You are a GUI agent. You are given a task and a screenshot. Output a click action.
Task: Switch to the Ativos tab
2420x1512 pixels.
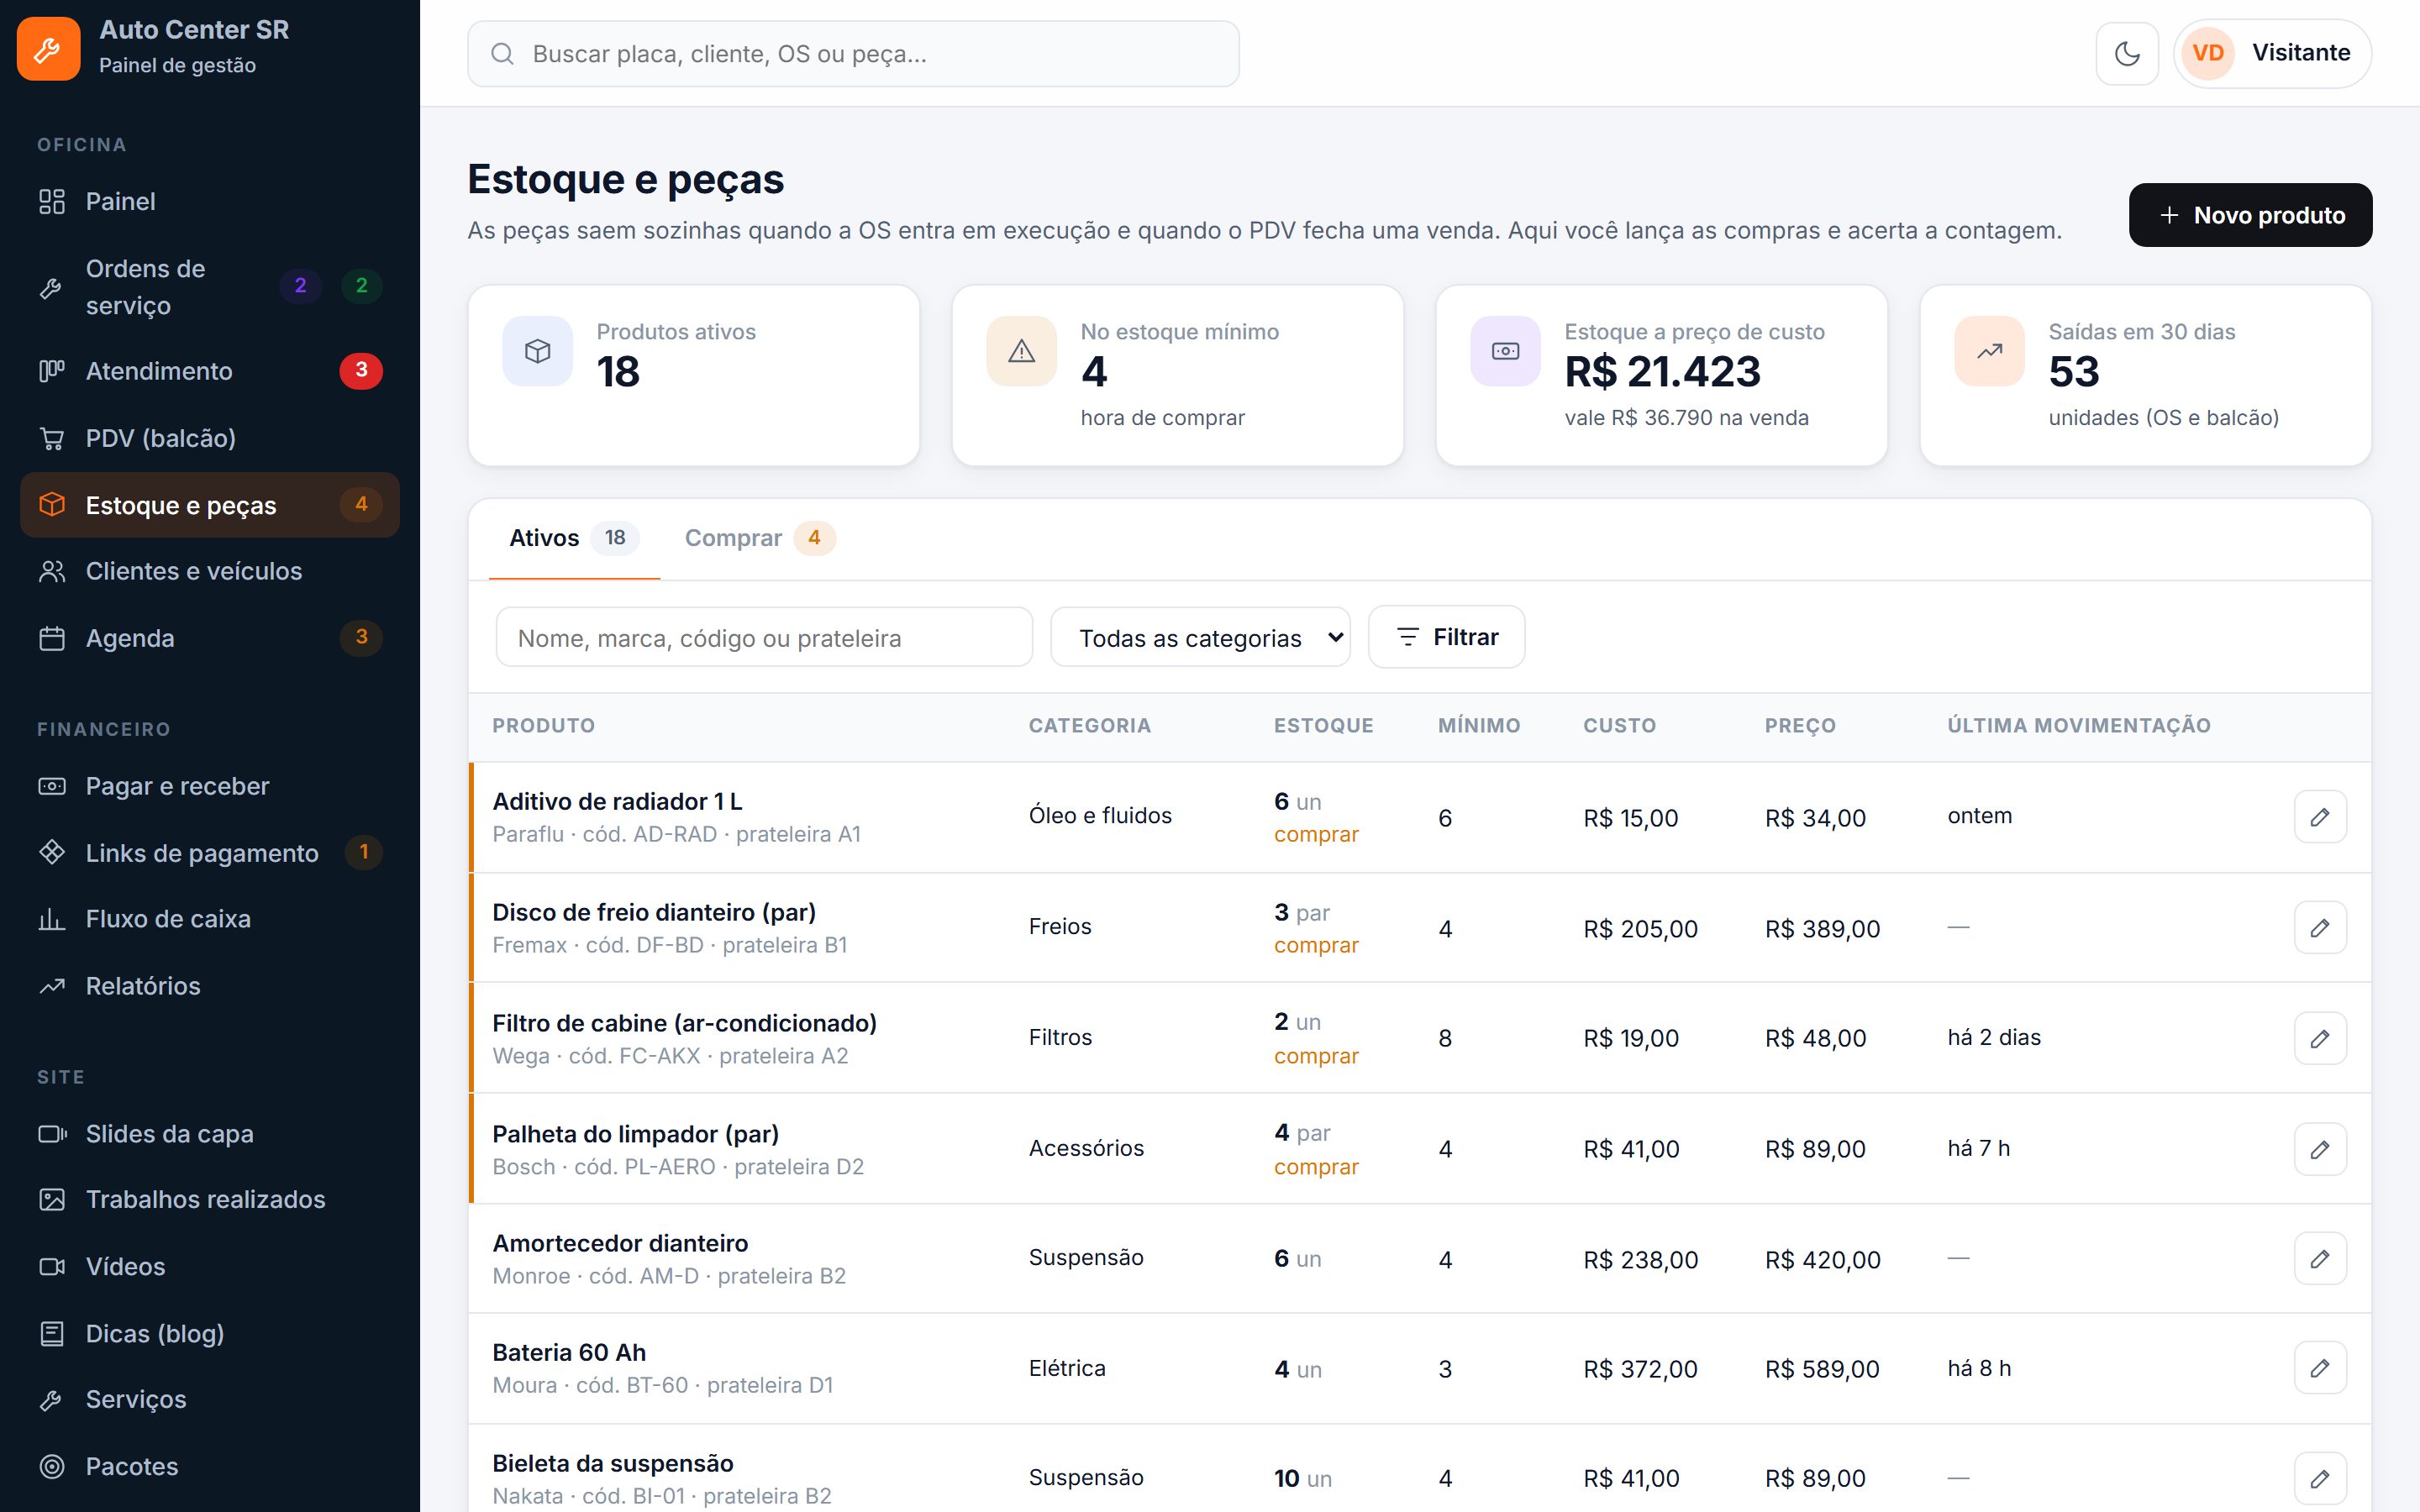[574, 538]
